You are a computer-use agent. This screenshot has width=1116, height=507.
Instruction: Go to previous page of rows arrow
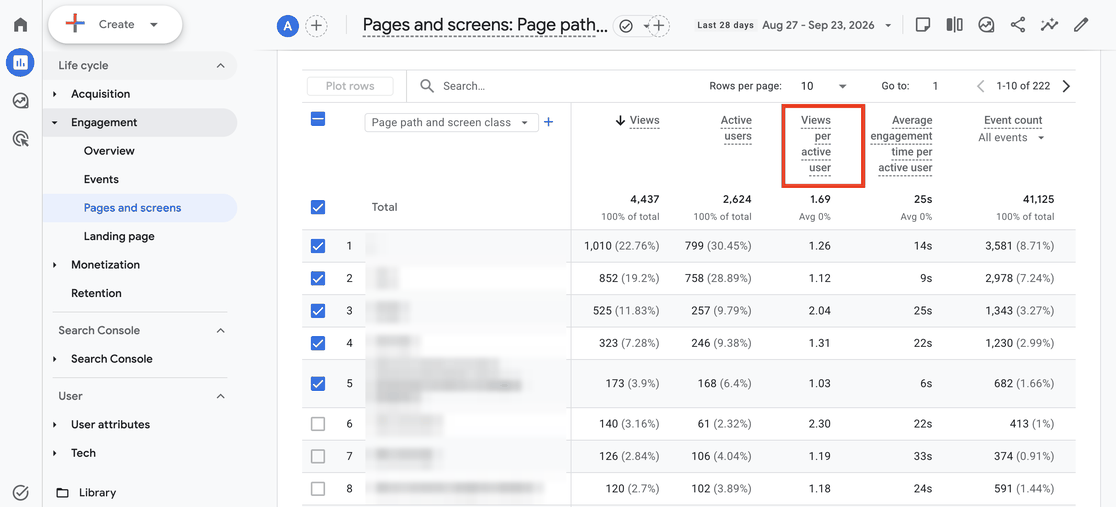tap(981, 86)
